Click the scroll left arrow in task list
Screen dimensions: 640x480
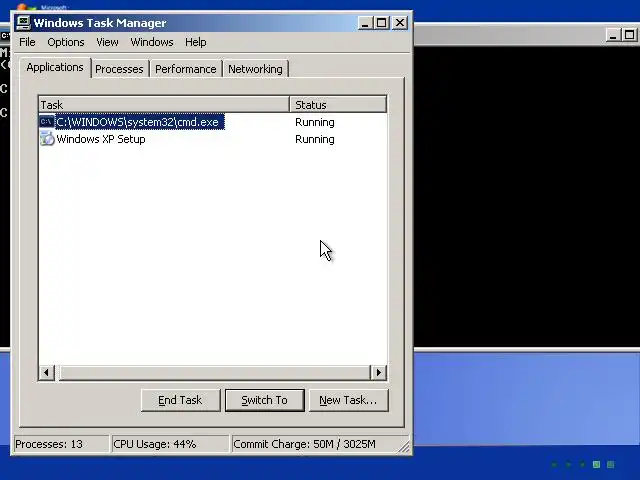(47, 372)
